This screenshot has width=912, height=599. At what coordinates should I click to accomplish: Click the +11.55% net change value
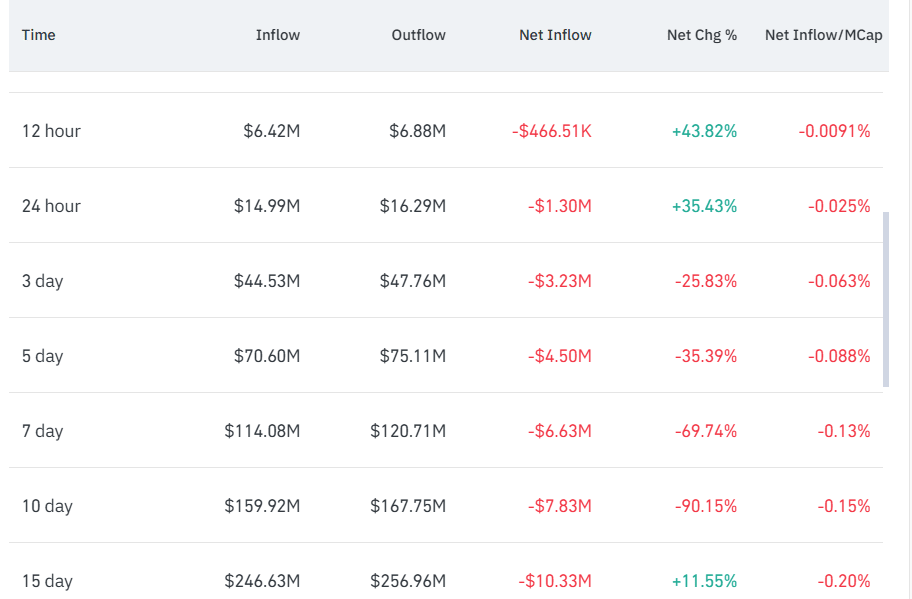pos(704,581)
